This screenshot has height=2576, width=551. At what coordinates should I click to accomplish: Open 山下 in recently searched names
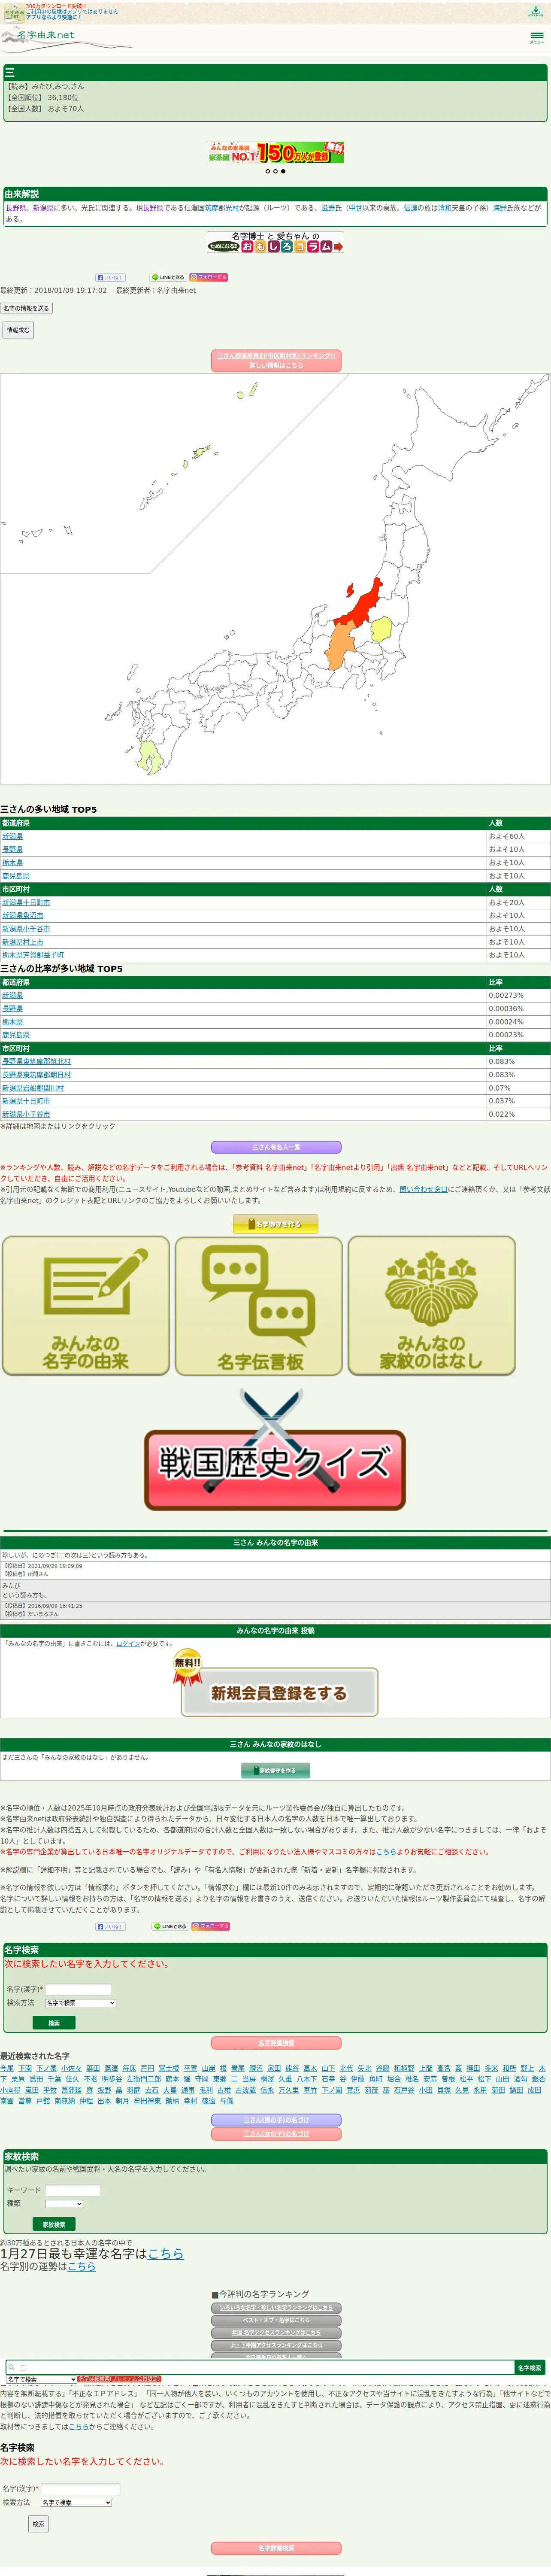[328, 2068]
